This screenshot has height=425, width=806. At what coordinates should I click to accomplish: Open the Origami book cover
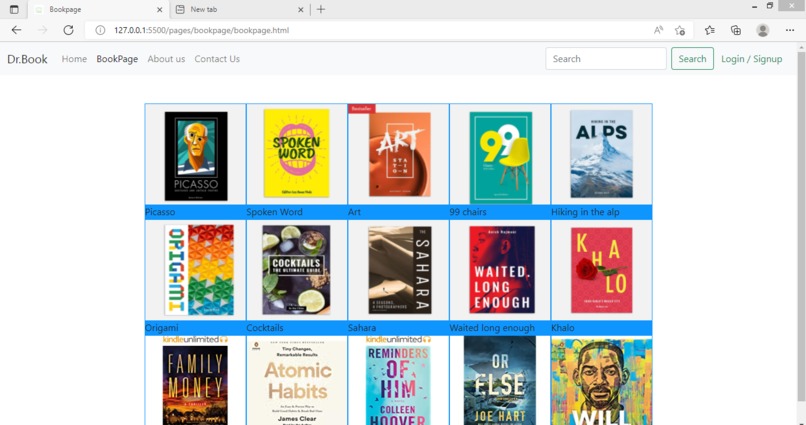pos(199,270)
